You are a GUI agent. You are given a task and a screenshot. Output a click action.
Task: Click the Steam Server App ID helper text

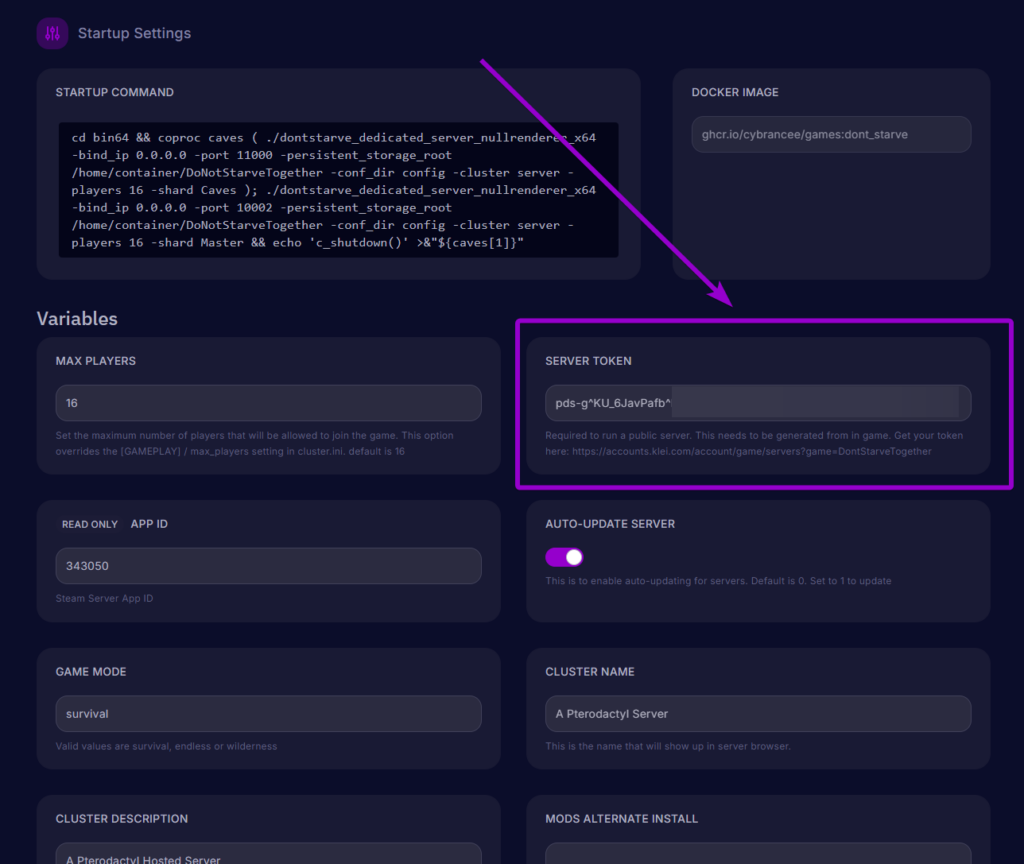pos(104,598)
